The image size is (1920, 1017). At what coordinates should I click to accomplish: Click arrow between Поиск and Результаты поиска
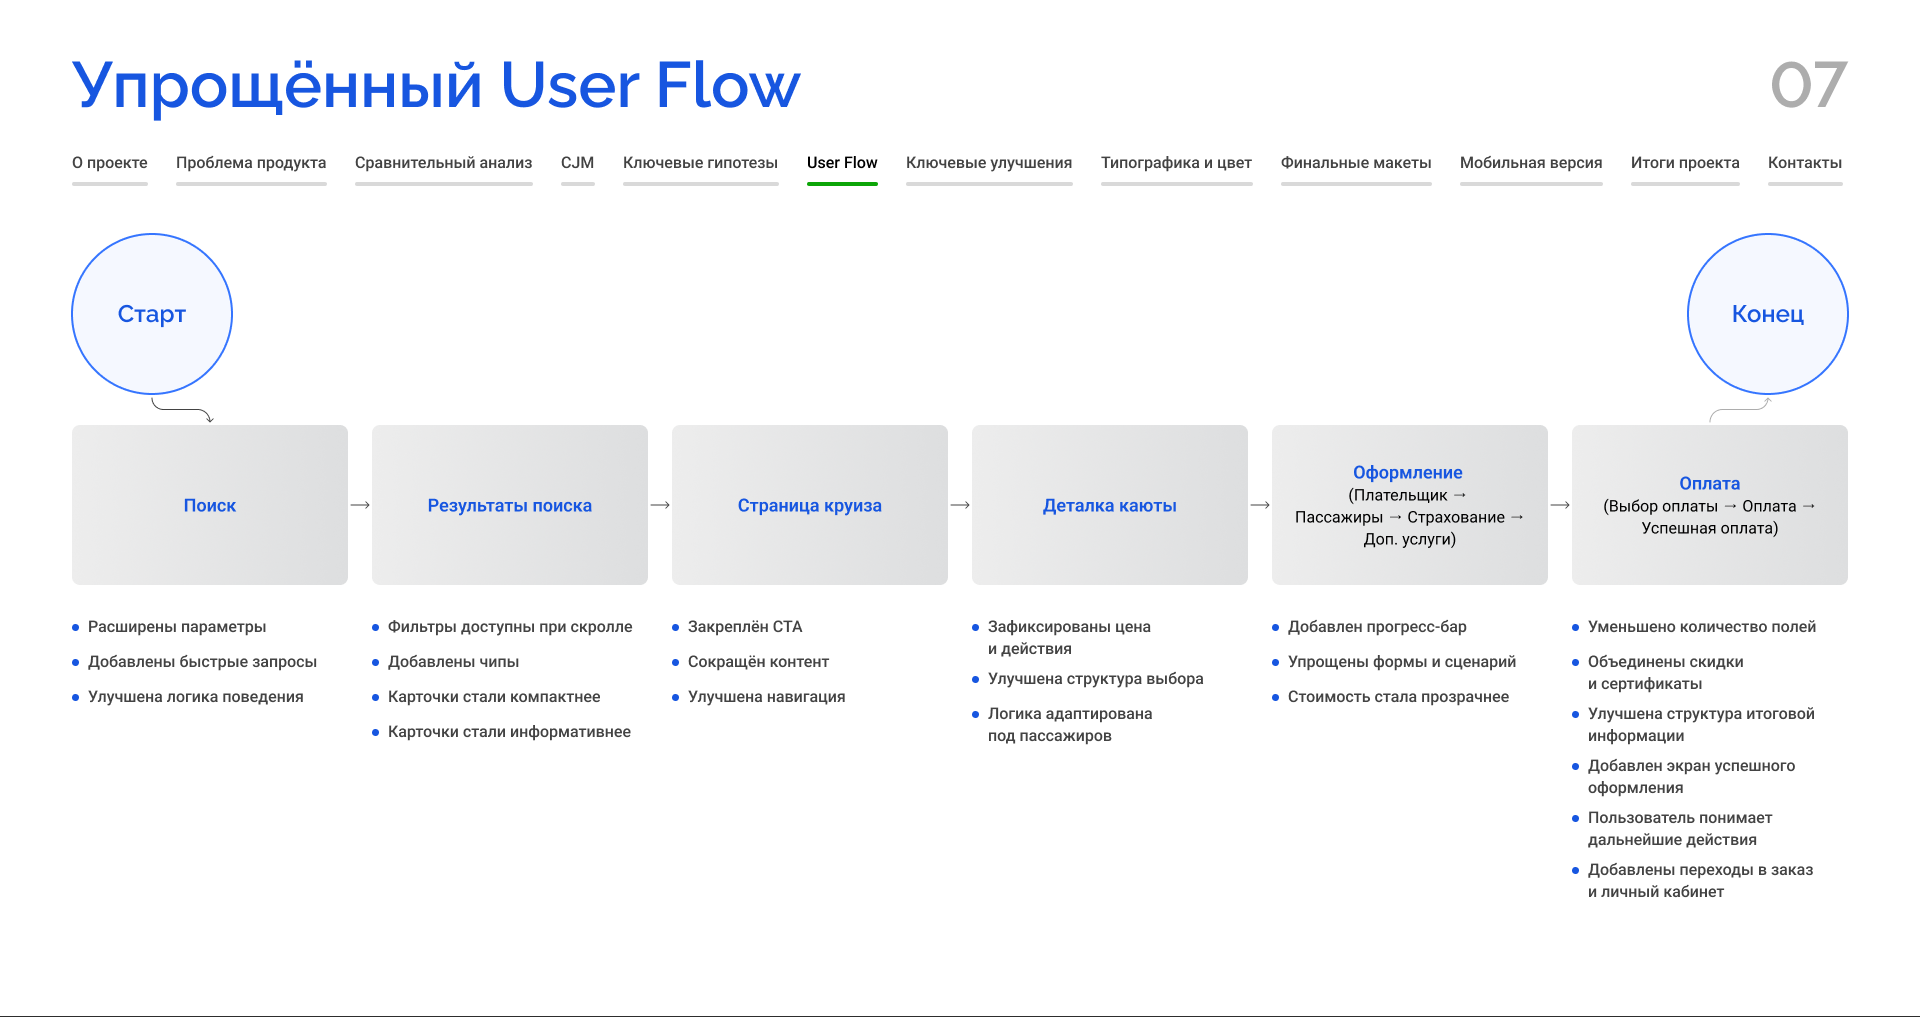(x=360, y=505)
